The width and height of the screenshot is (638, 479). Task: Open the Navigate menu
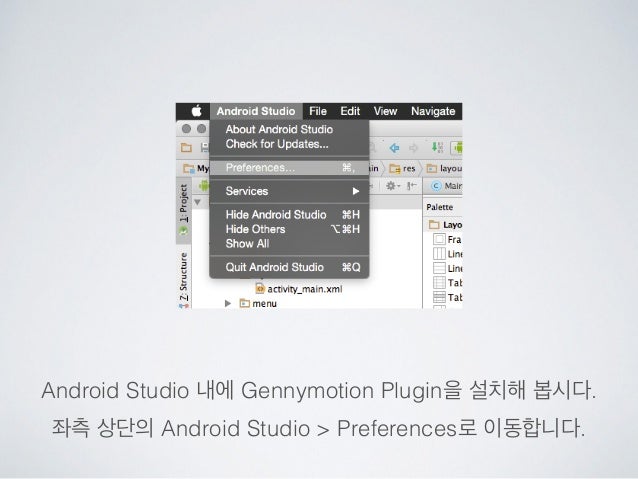pyautogui.click(x=433, y=111)
